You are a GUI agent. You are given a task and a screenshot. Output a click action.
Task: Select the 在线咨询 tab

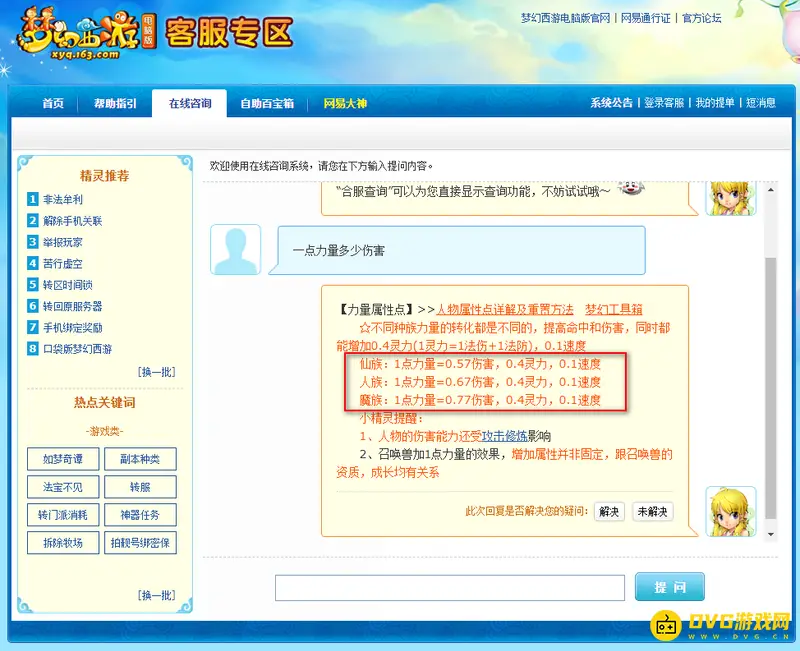(x=190, y=104)
